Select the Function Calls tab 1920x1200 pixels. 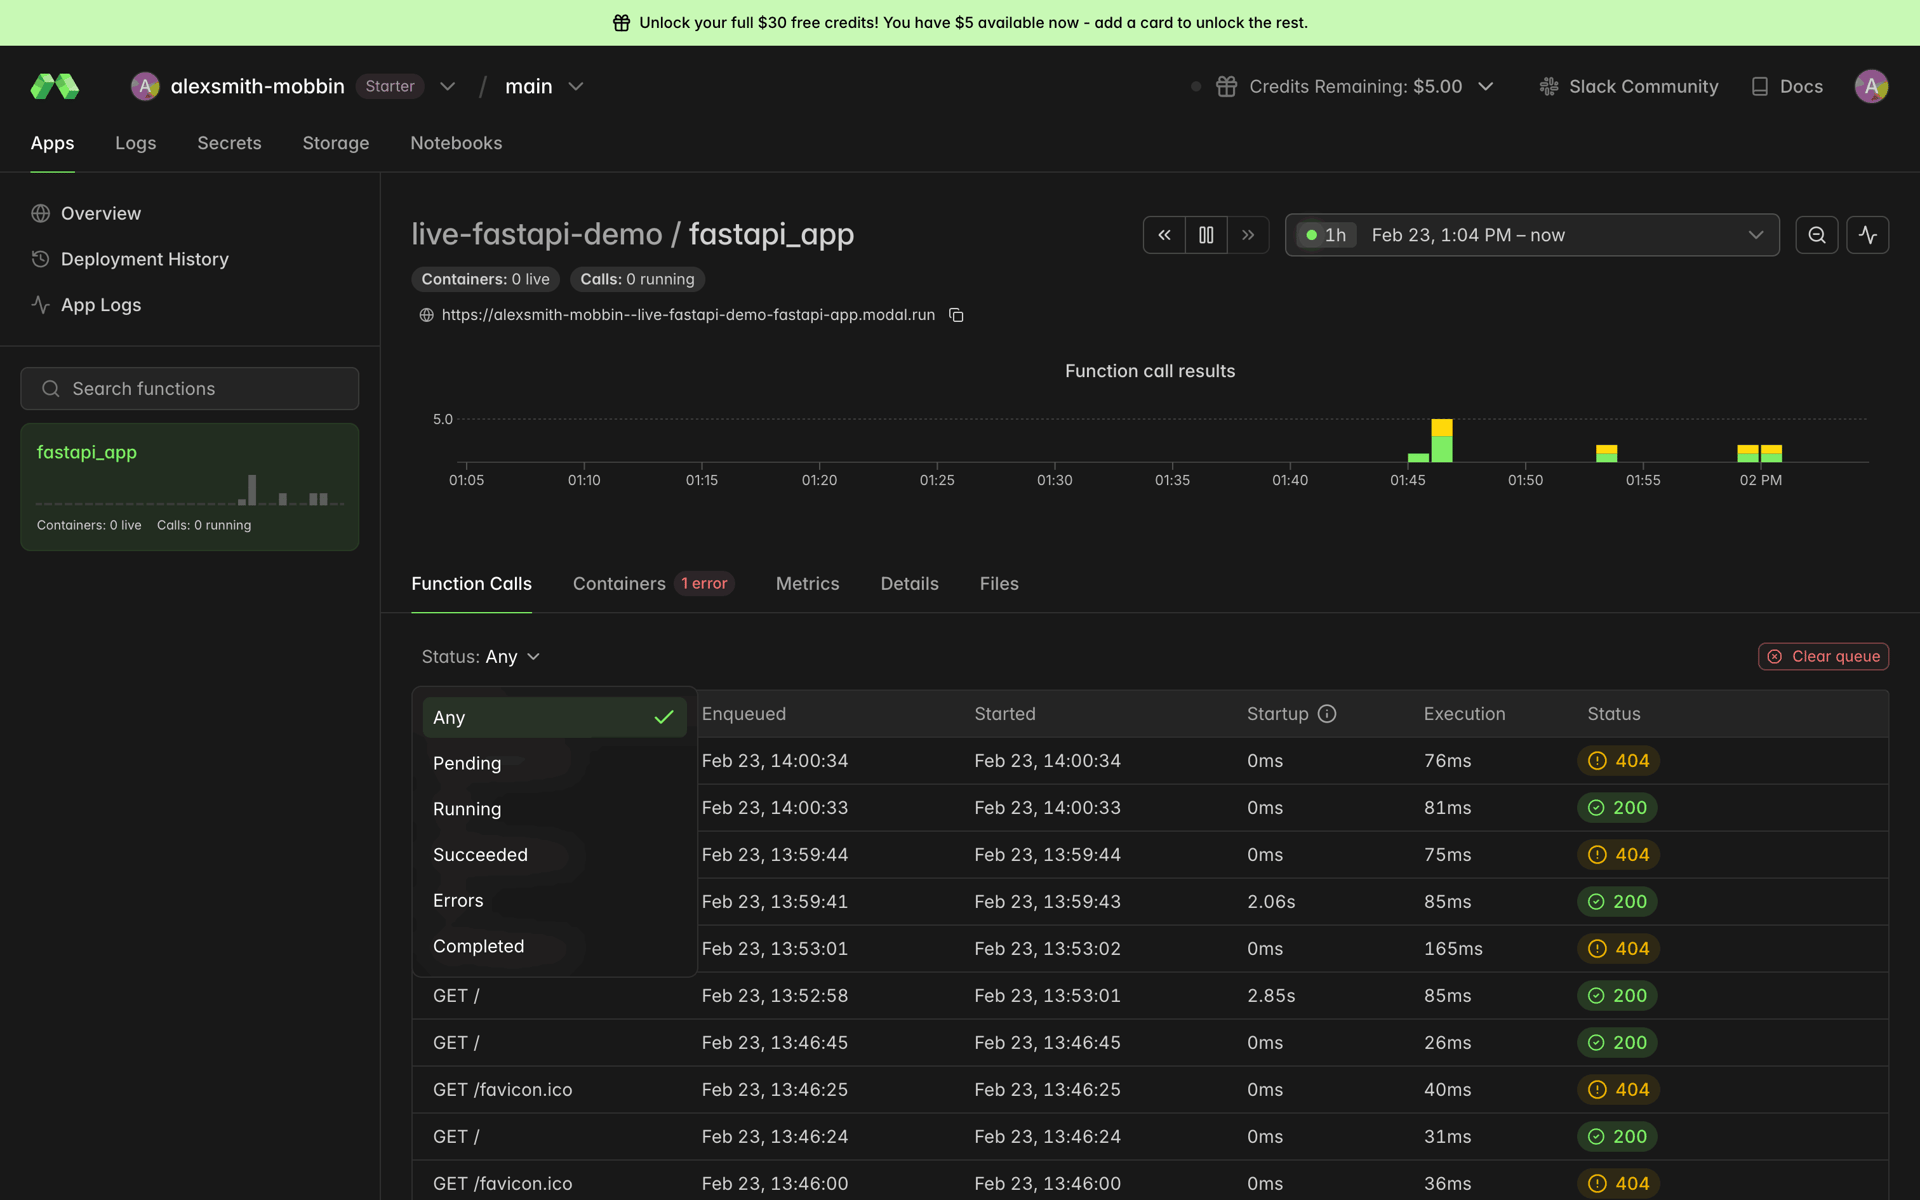[471, 584]
